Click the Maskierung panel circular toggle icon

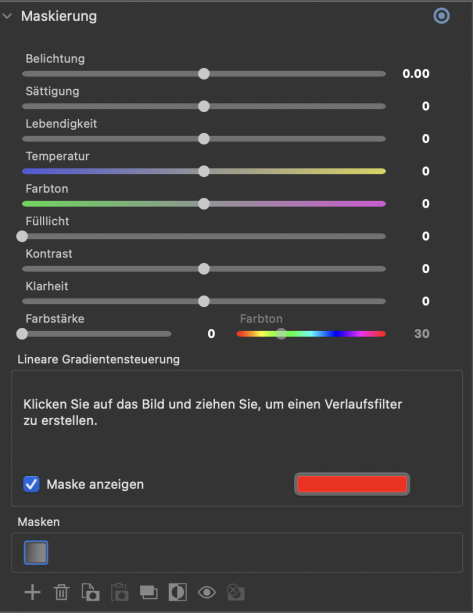pyautogui.click(x=441, y=16)
